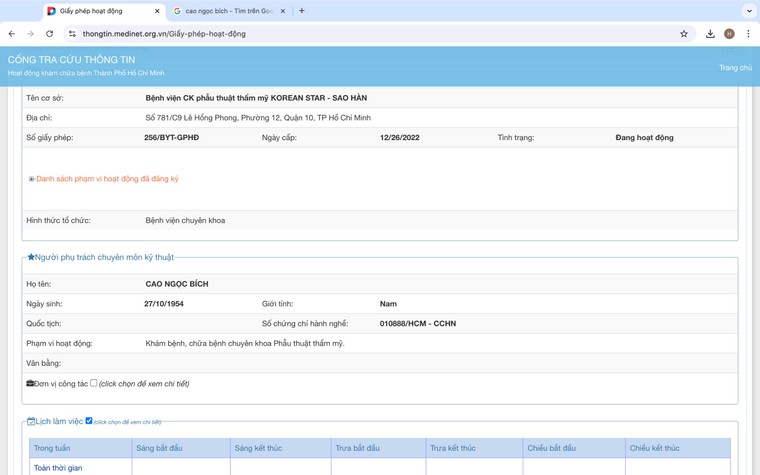Go to Trang chủ link
Image resolution: width=760 pixels, height=475 pixels.
tap(735, 68)
